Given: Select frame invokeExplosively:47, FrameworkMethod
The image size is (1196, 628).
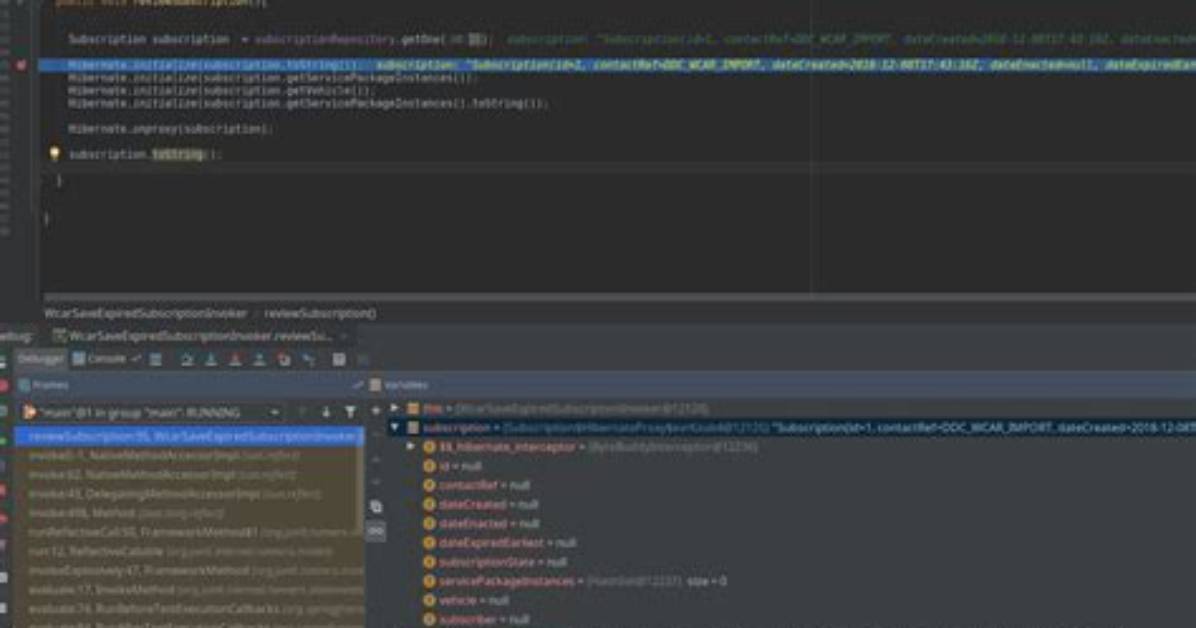Looking at the screenshot, I should point(188,571).
